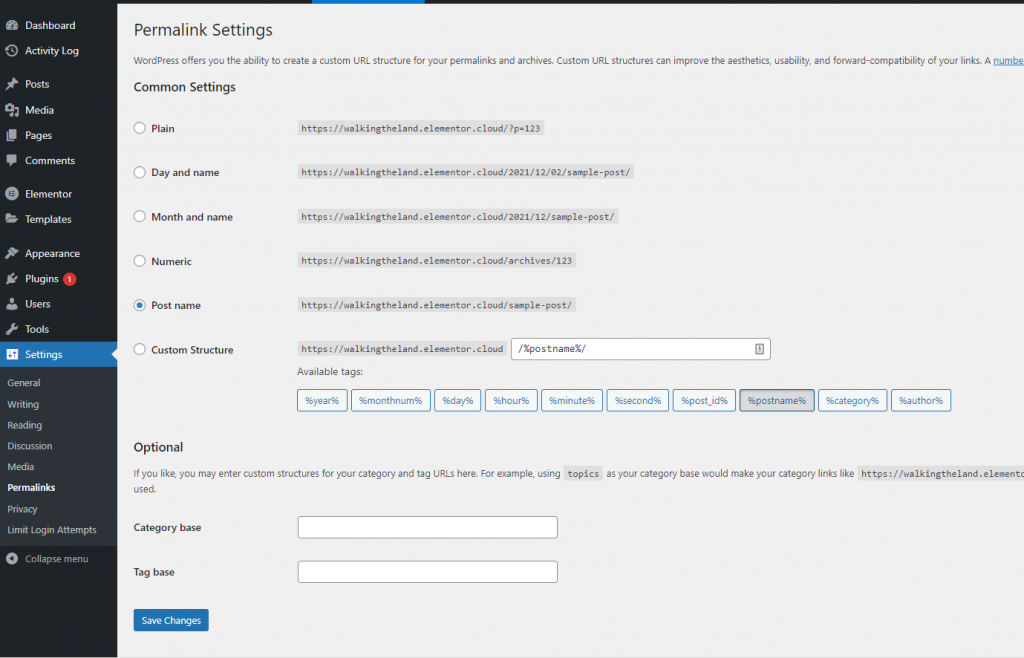Open the General settings submenu item
Screen dimensions: 1024x658
[24, 383]
